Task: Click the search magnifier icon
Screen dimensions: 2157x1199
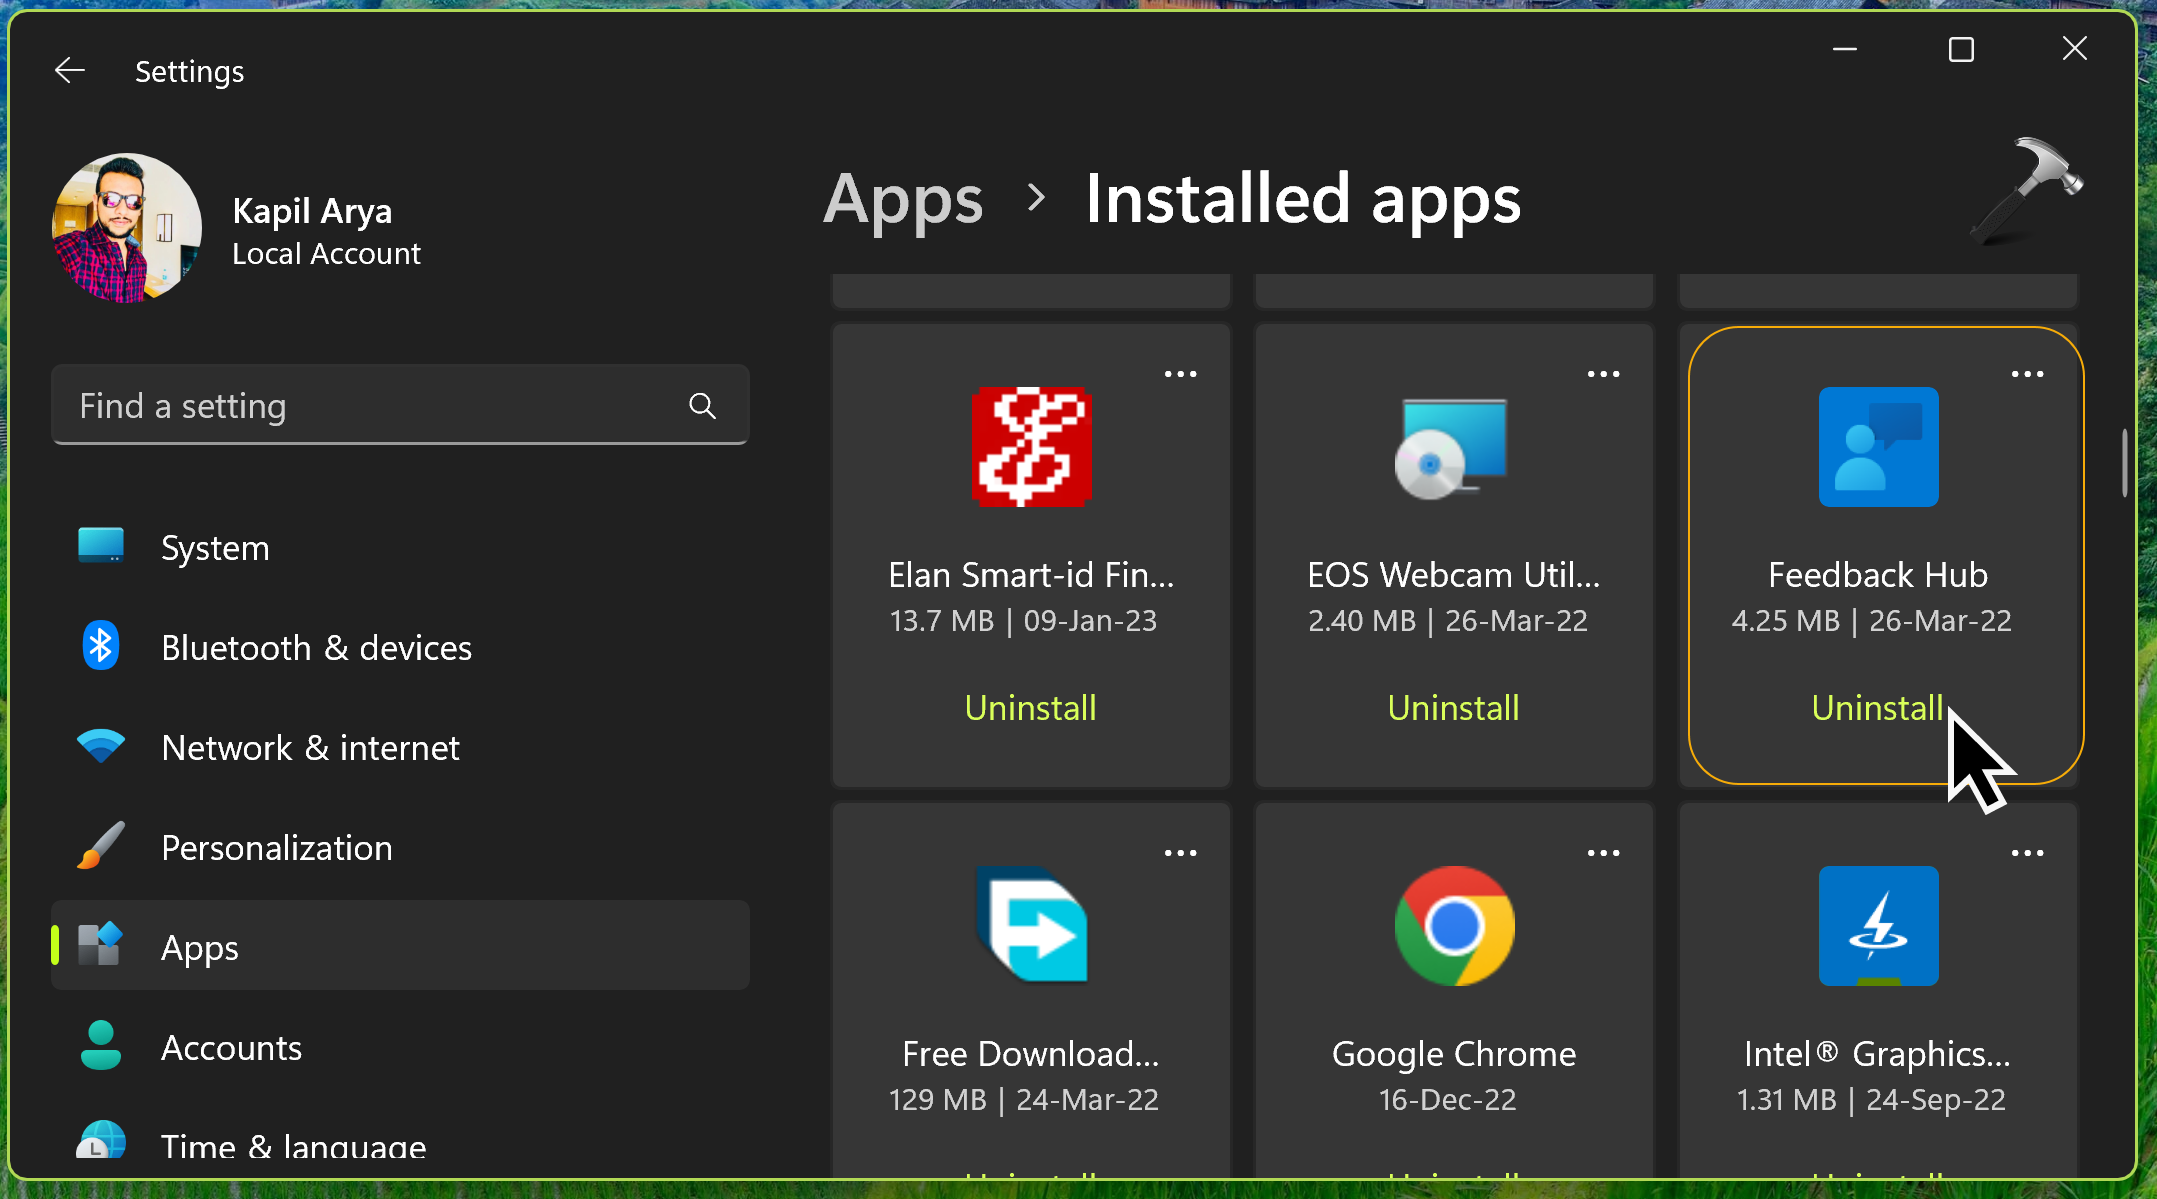Action: 702,406
